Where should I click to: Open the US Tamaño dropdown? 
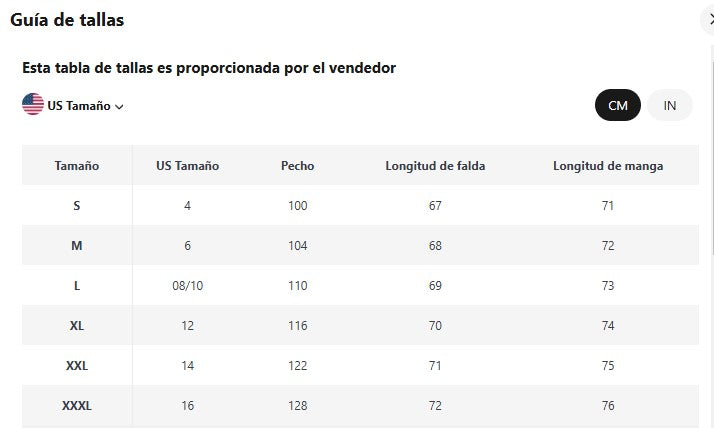click(79, 106)
